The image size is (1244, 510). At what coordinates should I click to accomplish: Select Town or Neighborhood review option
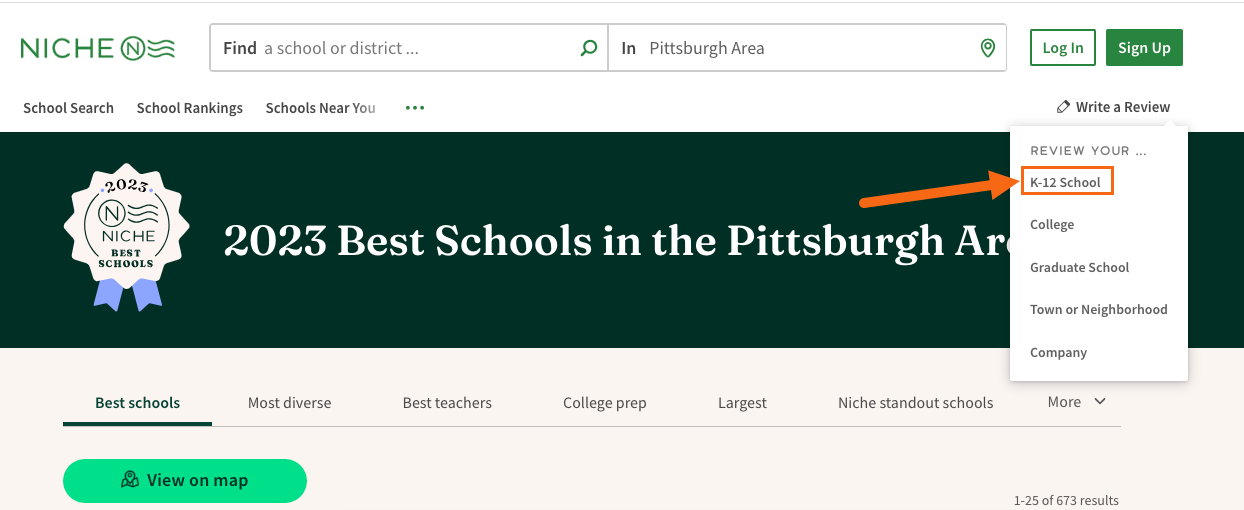coord(1099,310)
